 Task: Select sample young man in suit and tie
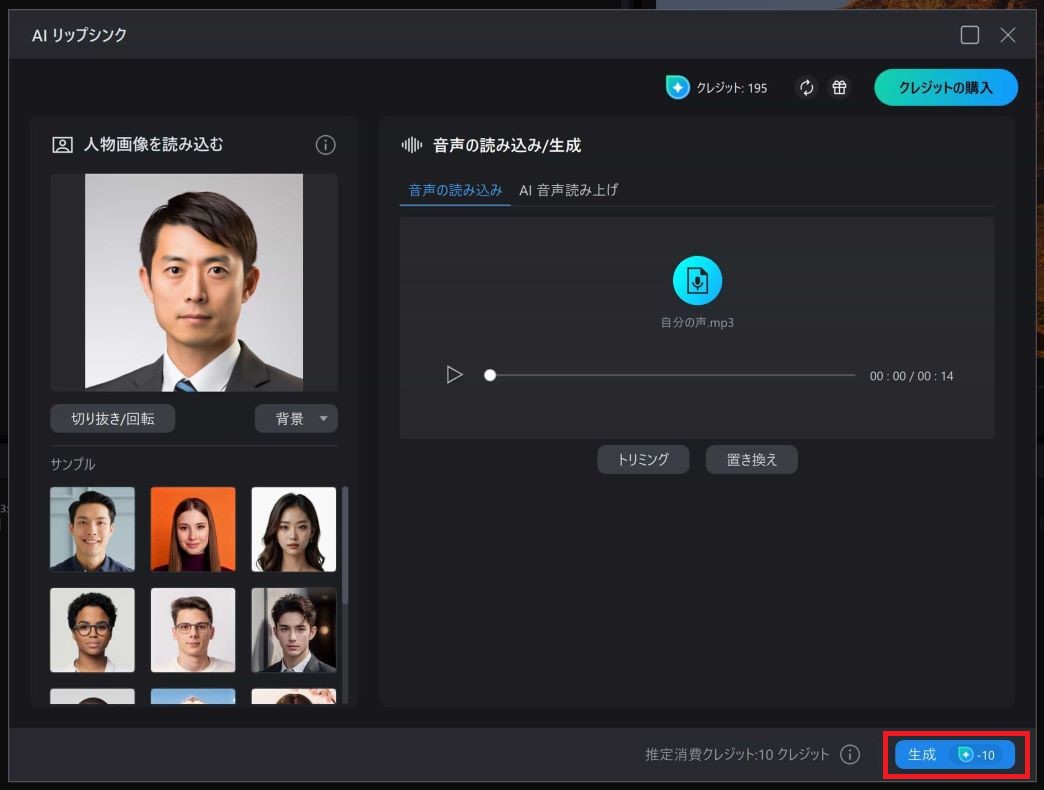[x=294, y=630]
